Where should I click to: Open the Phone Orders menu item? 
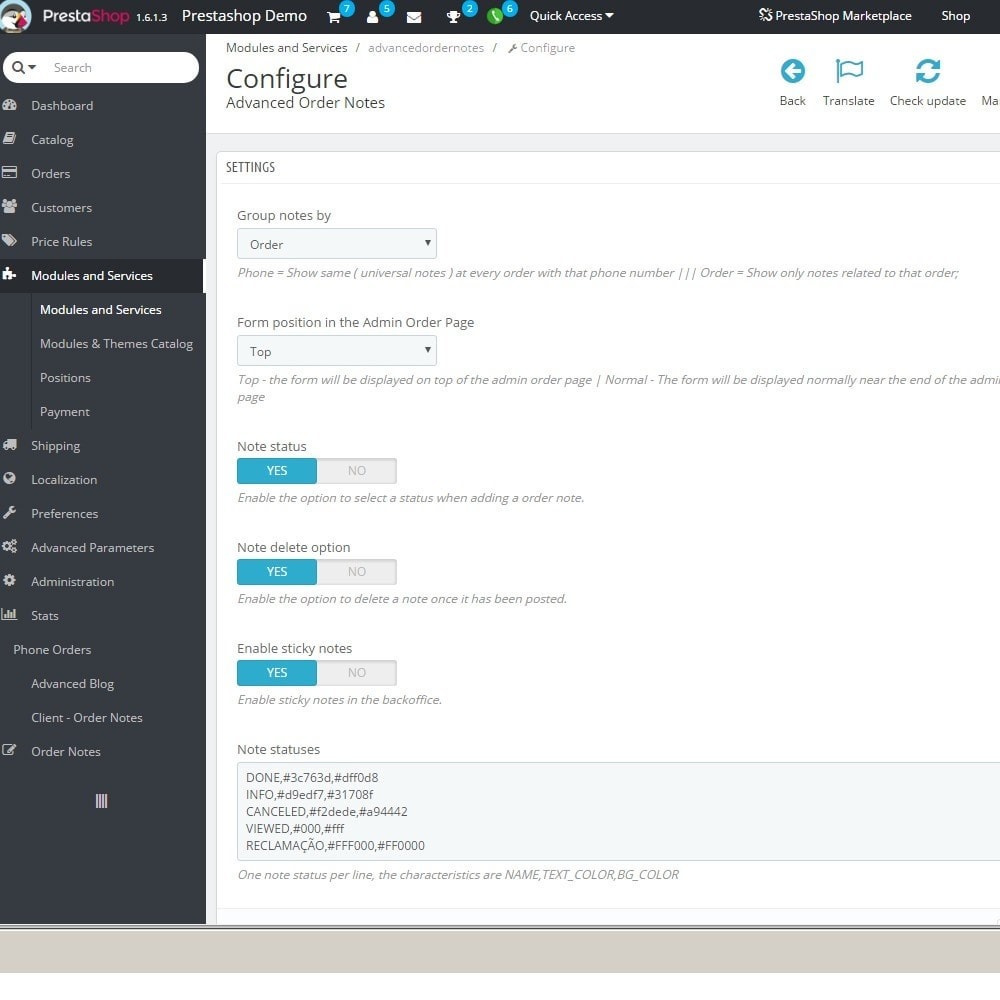[52, 650]
